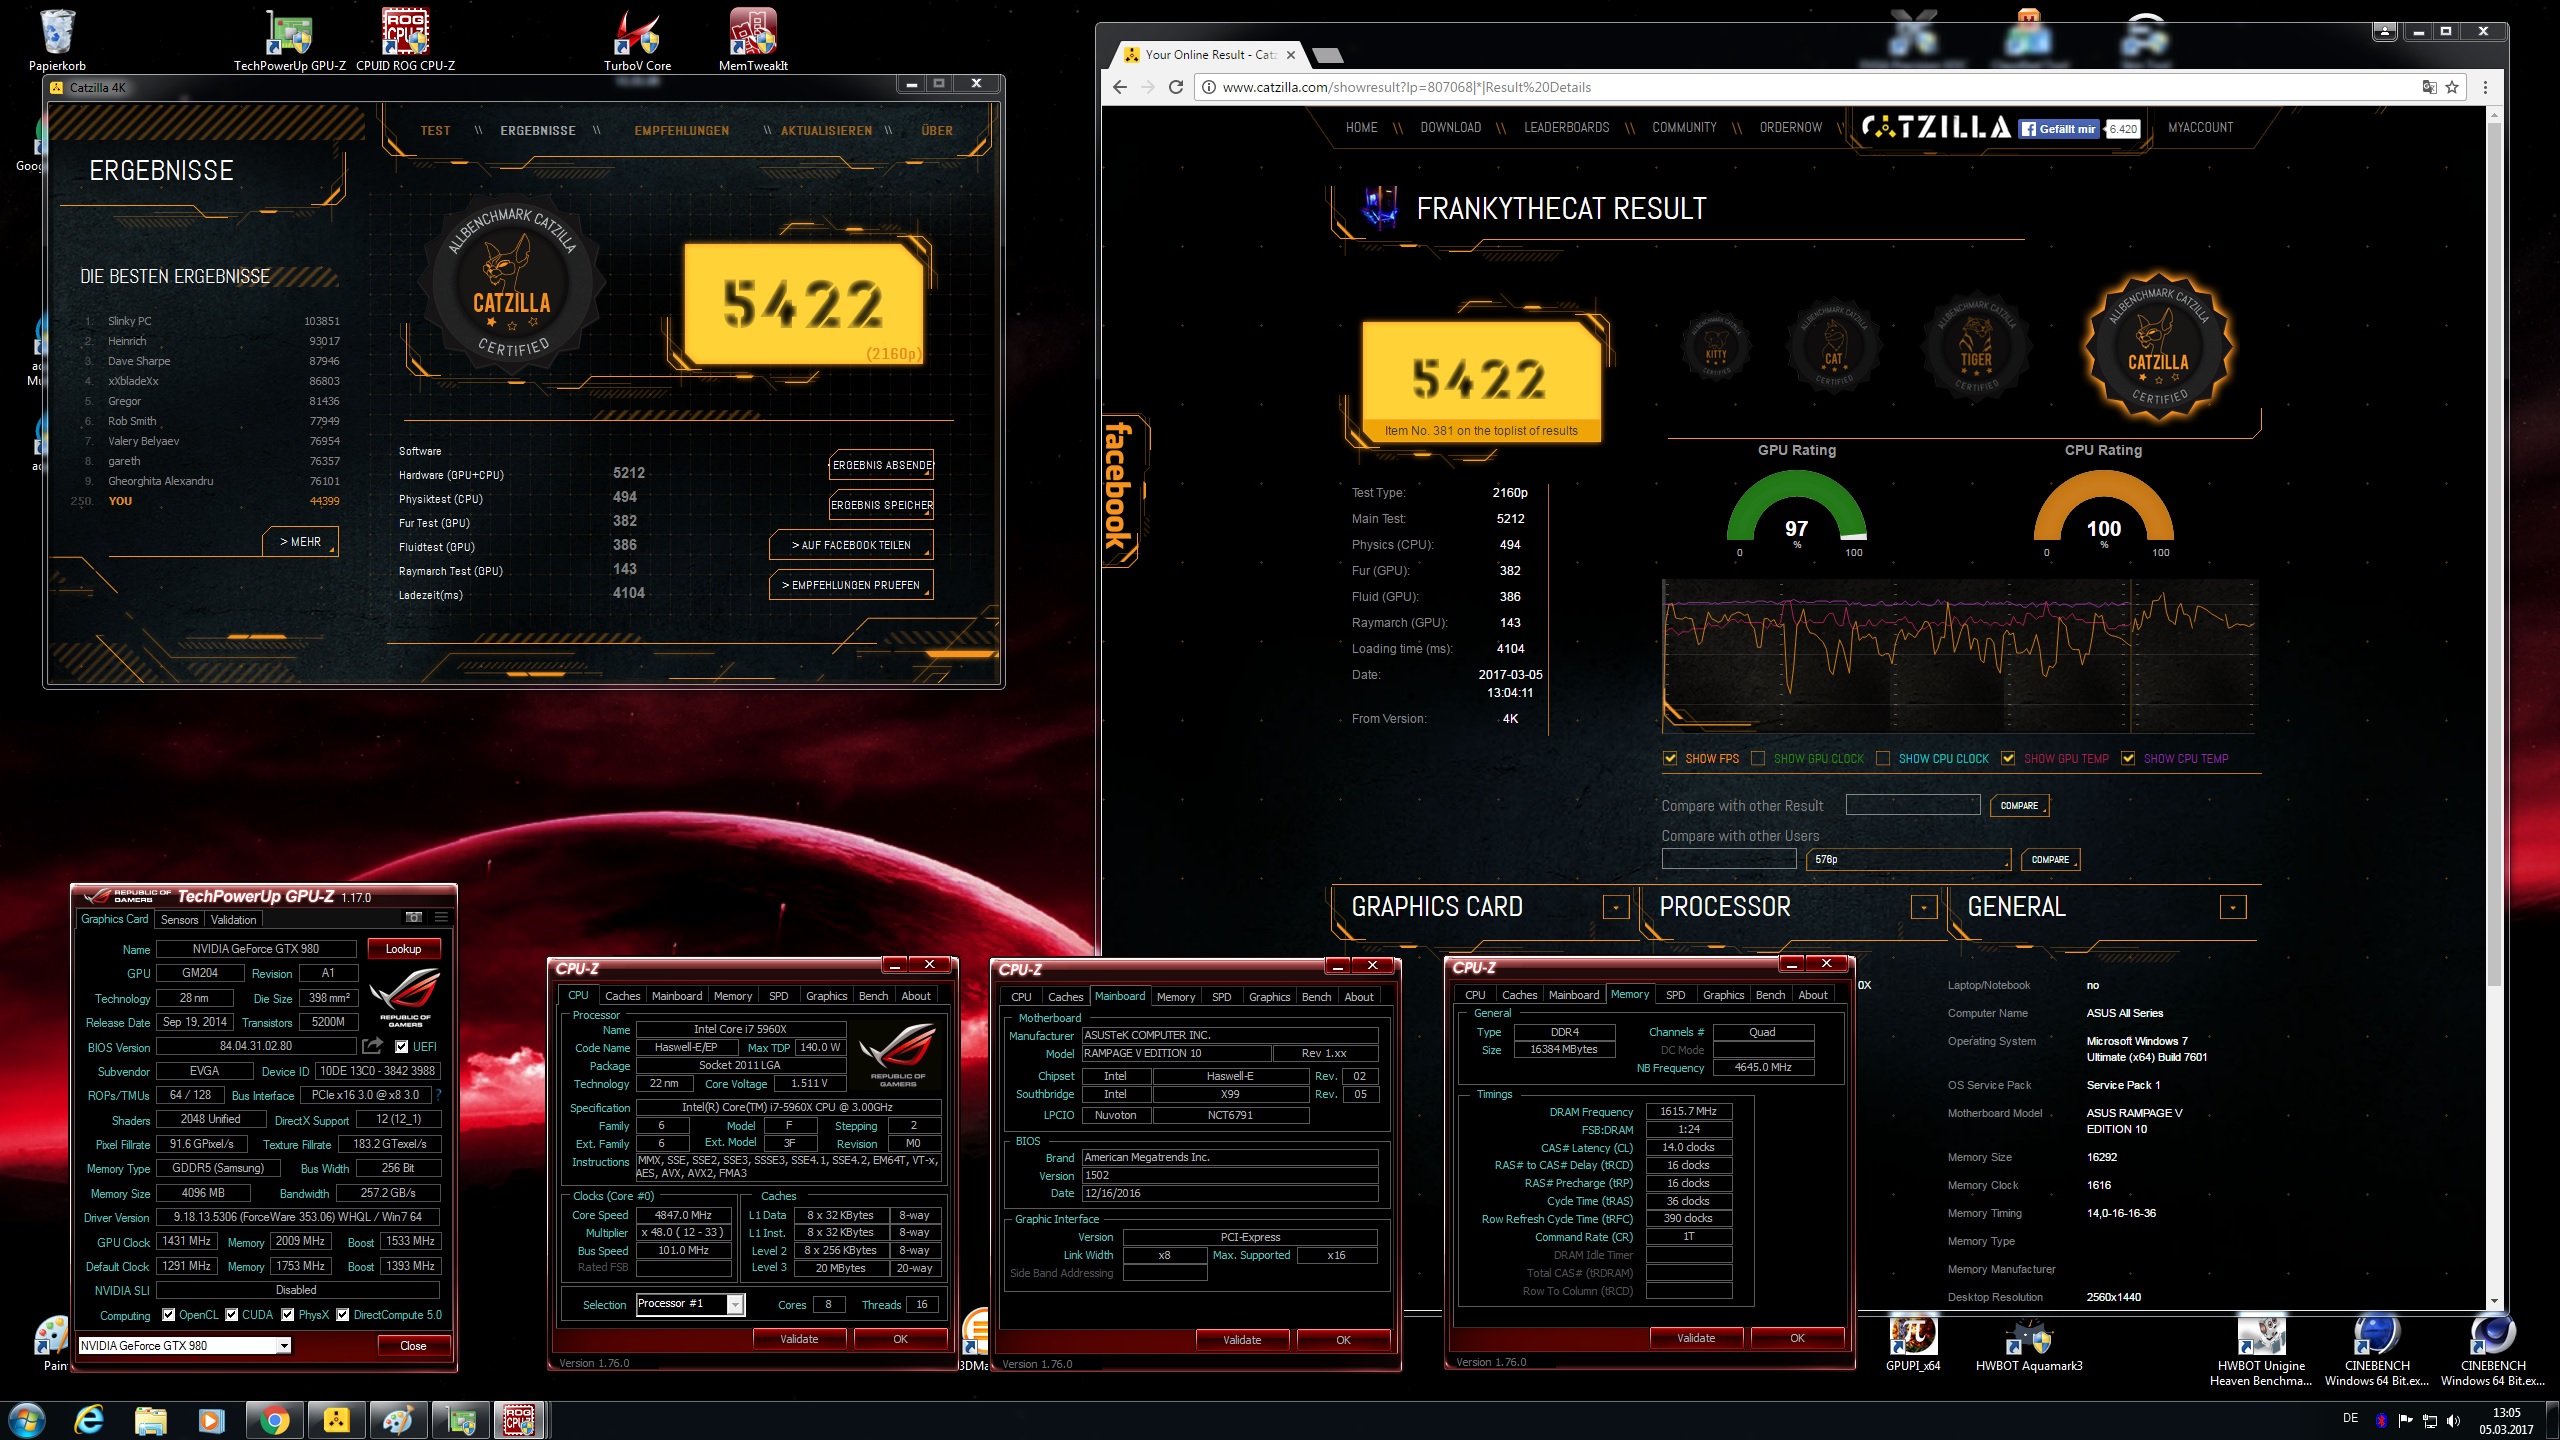Toggle the OpenCL checkbox in GPU-Z
The image size is (2560, 1440).
point(168,1315)
